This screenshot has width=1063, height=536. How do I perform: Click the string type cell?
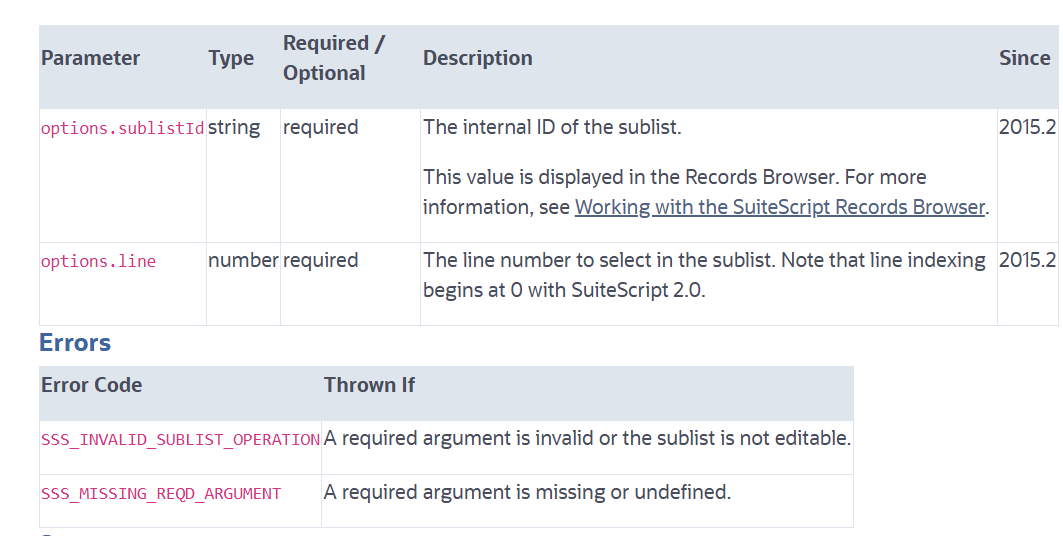coord(234,128)
